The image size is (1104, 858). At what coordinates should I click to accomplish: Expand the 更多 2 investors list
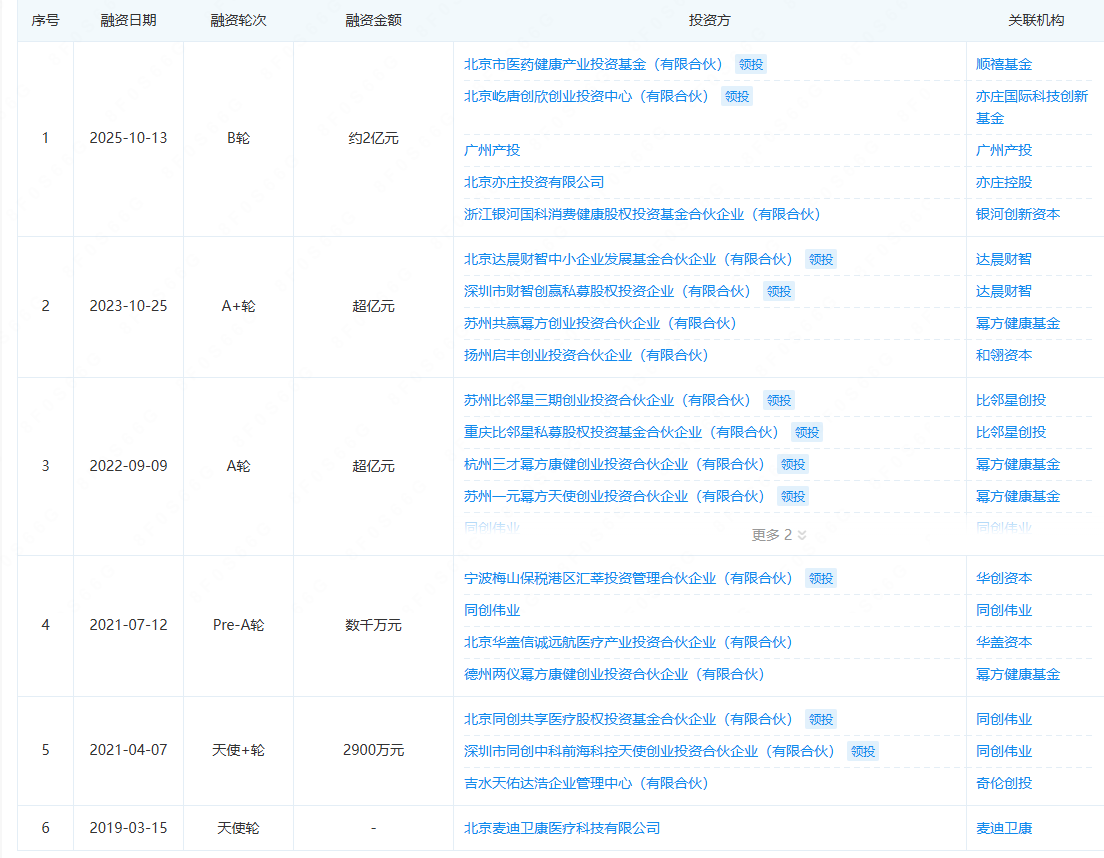click(x=779, y=535)
